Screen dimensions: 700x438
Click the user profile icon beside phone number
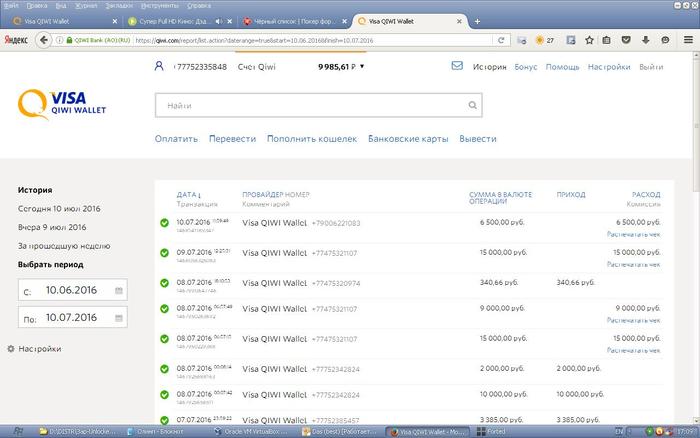pyautogui.click(x=158, y=66)
